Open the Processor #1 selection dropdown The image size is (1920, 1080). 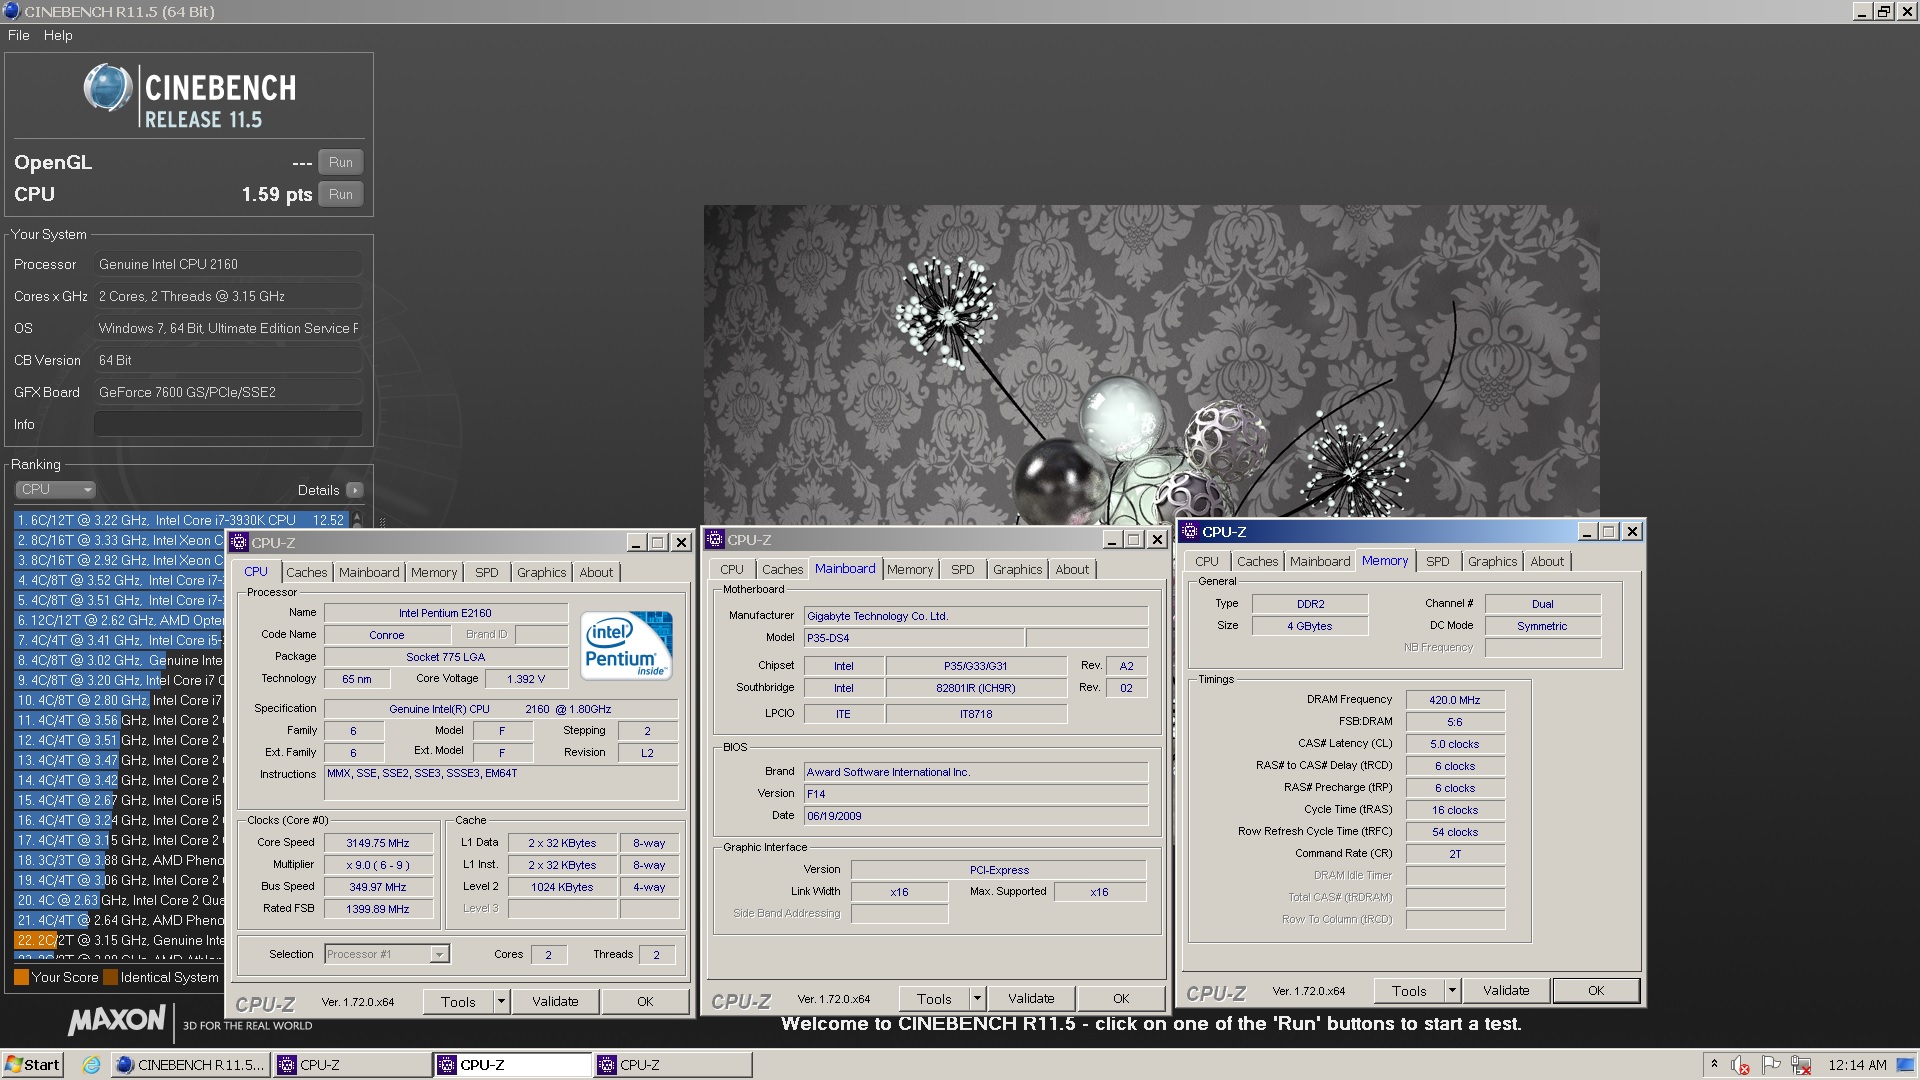[x=387, y=954]
